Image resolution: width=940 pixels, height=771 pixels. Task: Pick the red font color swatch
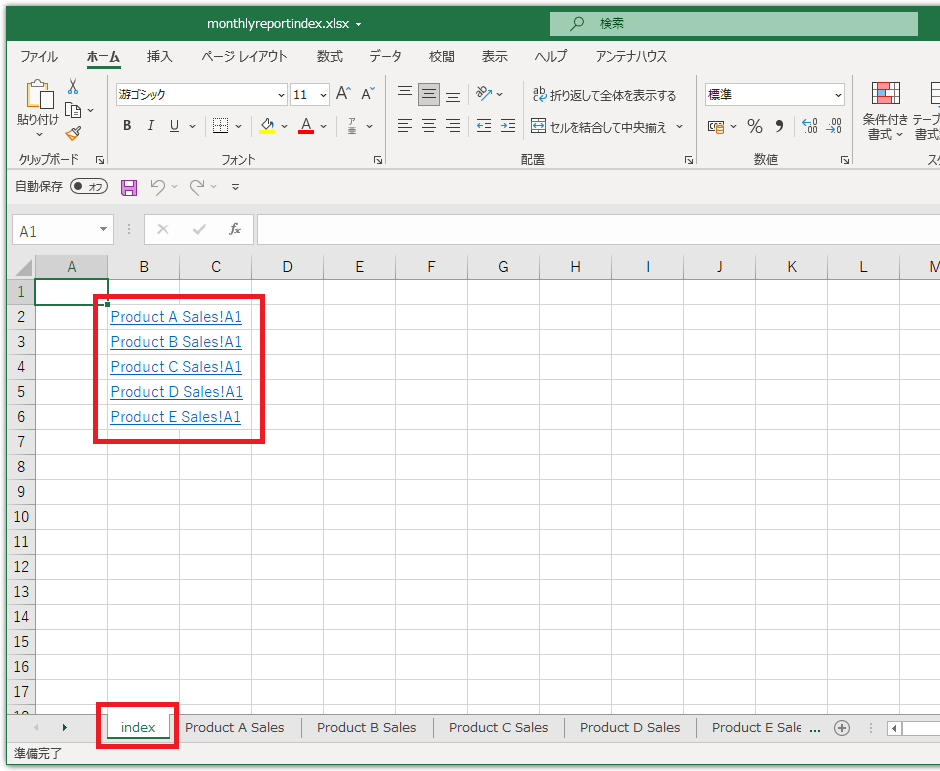tap(305, 131)
